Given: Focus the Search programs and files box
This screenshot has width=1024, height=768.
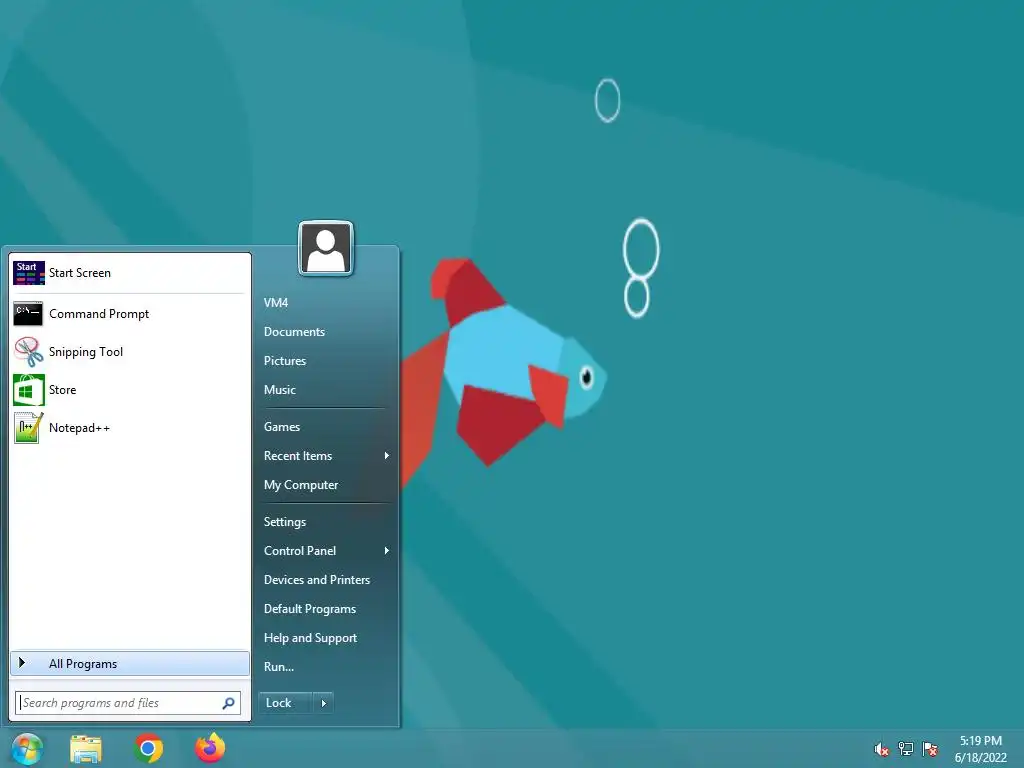Looking at the screenshot, I should click(128, 703).
